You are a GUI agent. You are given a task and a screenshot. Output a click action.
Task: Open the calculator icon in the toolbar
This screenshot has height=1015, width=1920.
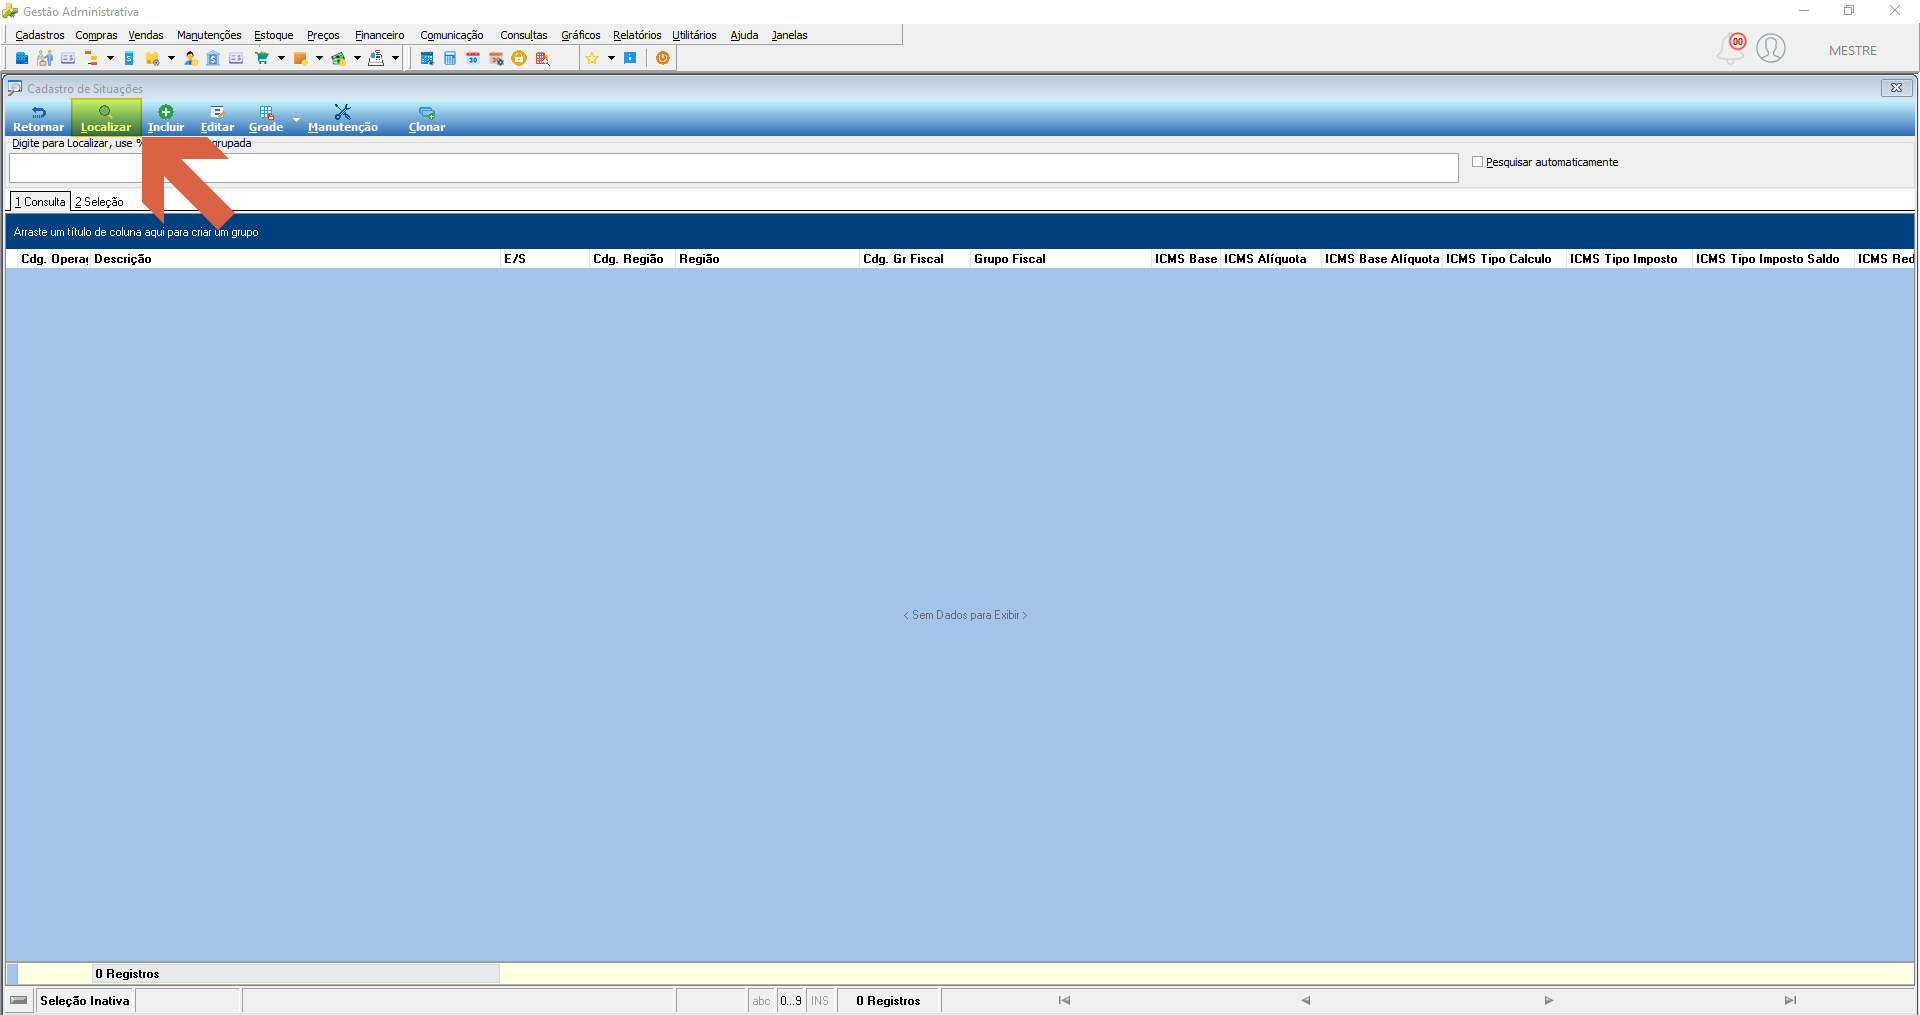[450, 58]
